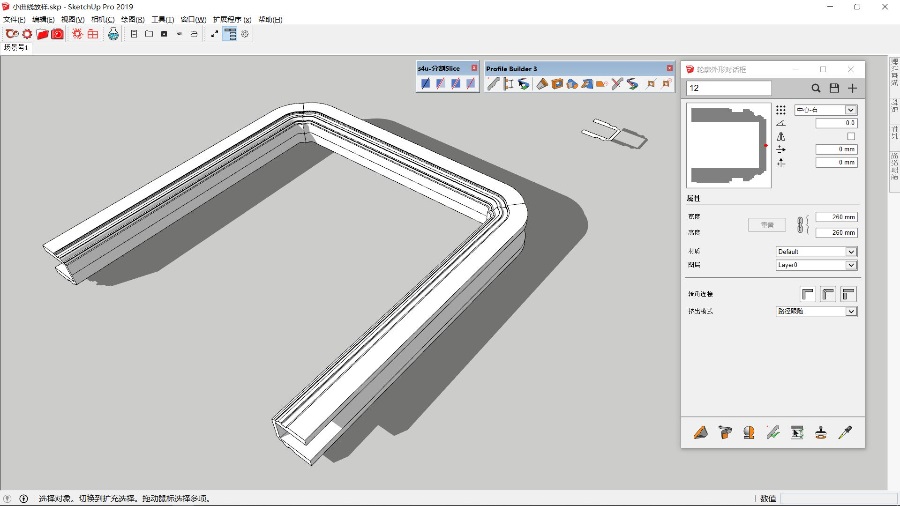Open the layer dropdown showing Layer0
The image size is (900, 506).
[x=816, y=265]
